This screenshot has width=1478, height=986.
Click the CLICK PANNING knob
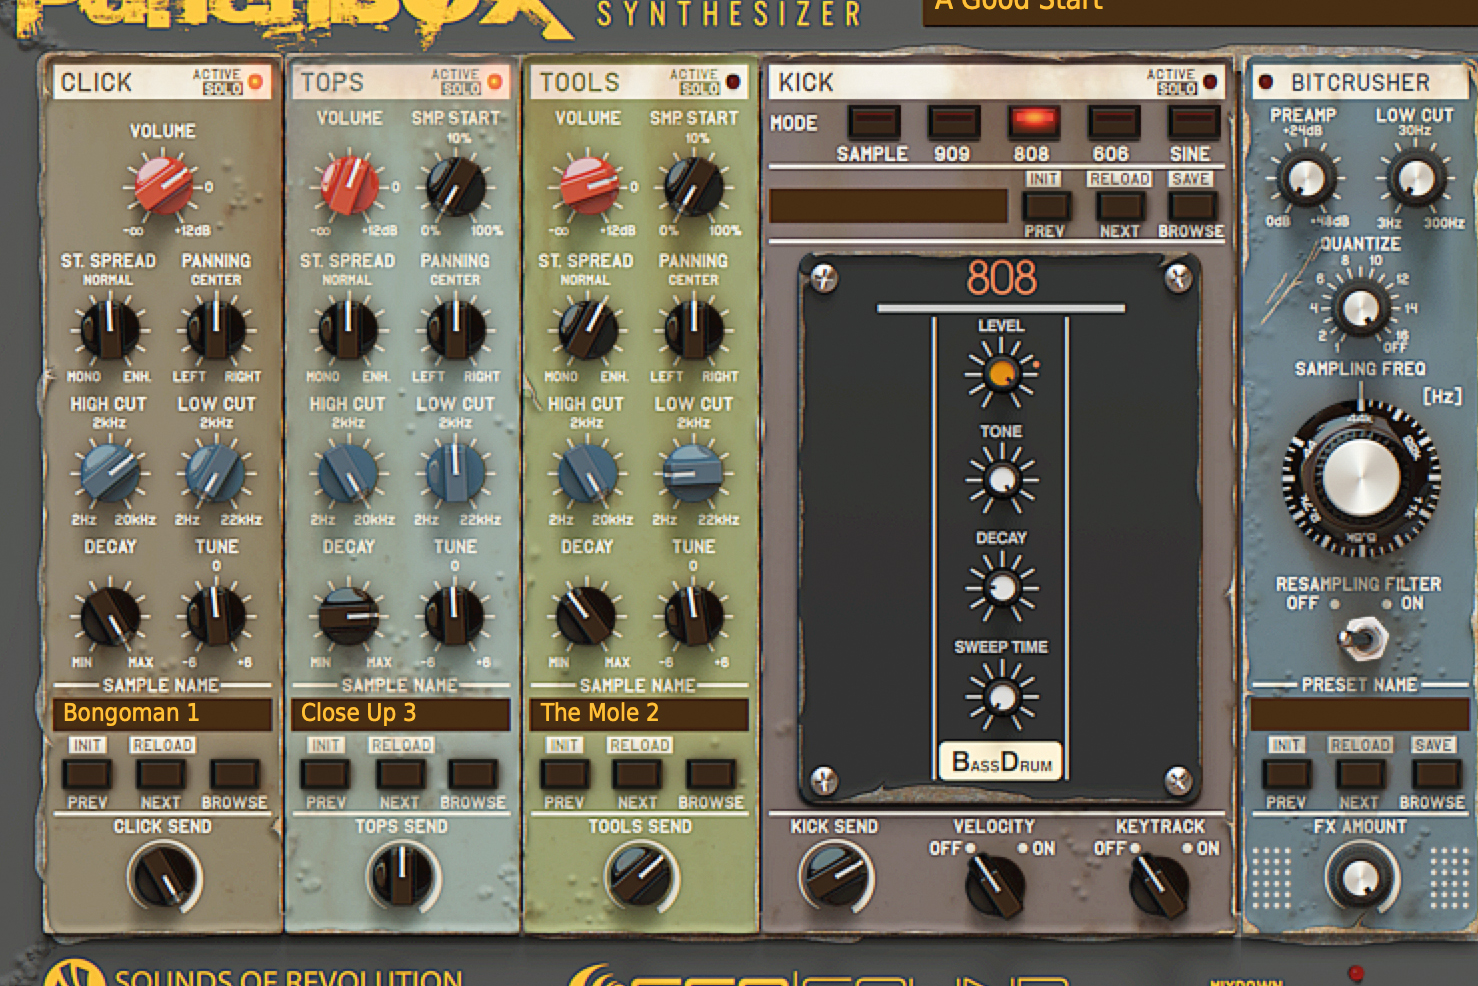click(216, 330)
